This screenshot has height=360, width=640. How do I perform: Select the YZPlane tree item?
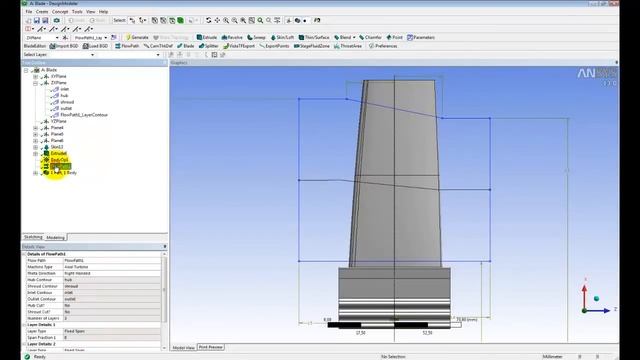[58, 122]
